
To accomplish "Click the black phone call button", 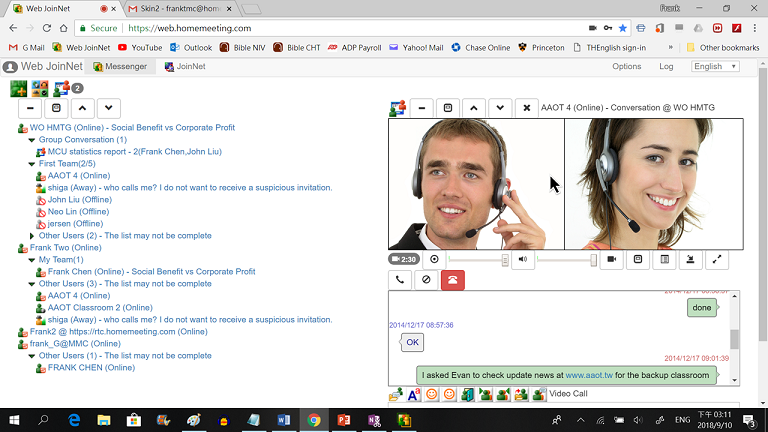I will coord(400,280).
